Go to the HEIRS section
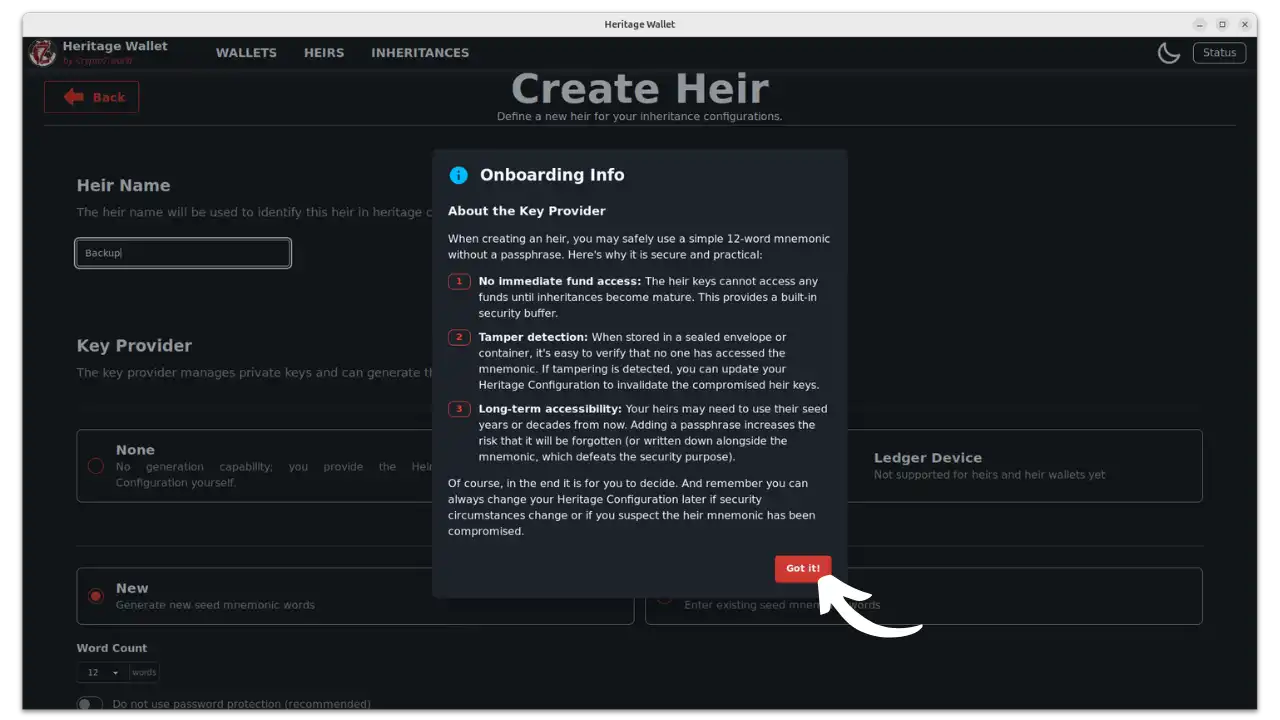Viewport: 1280px width, 720px height. 324,53
